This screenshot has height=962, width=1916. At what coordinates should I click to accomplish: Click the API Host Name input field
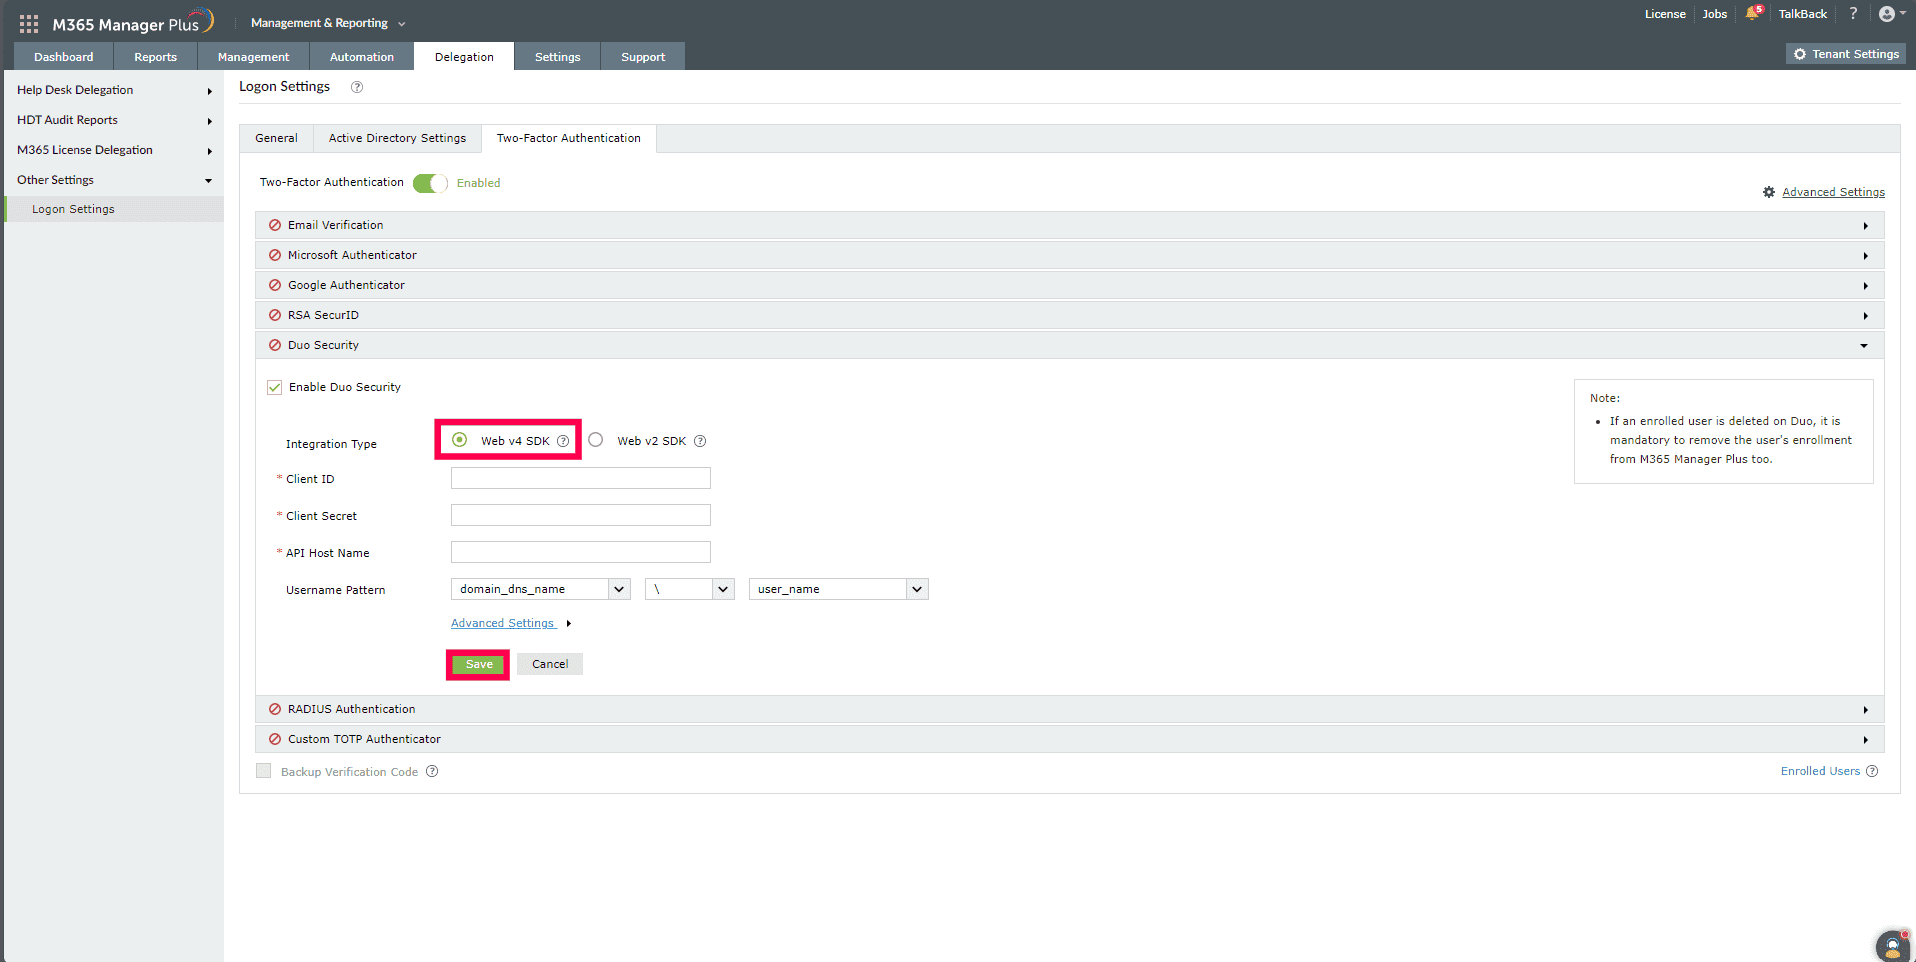point(581,552)
